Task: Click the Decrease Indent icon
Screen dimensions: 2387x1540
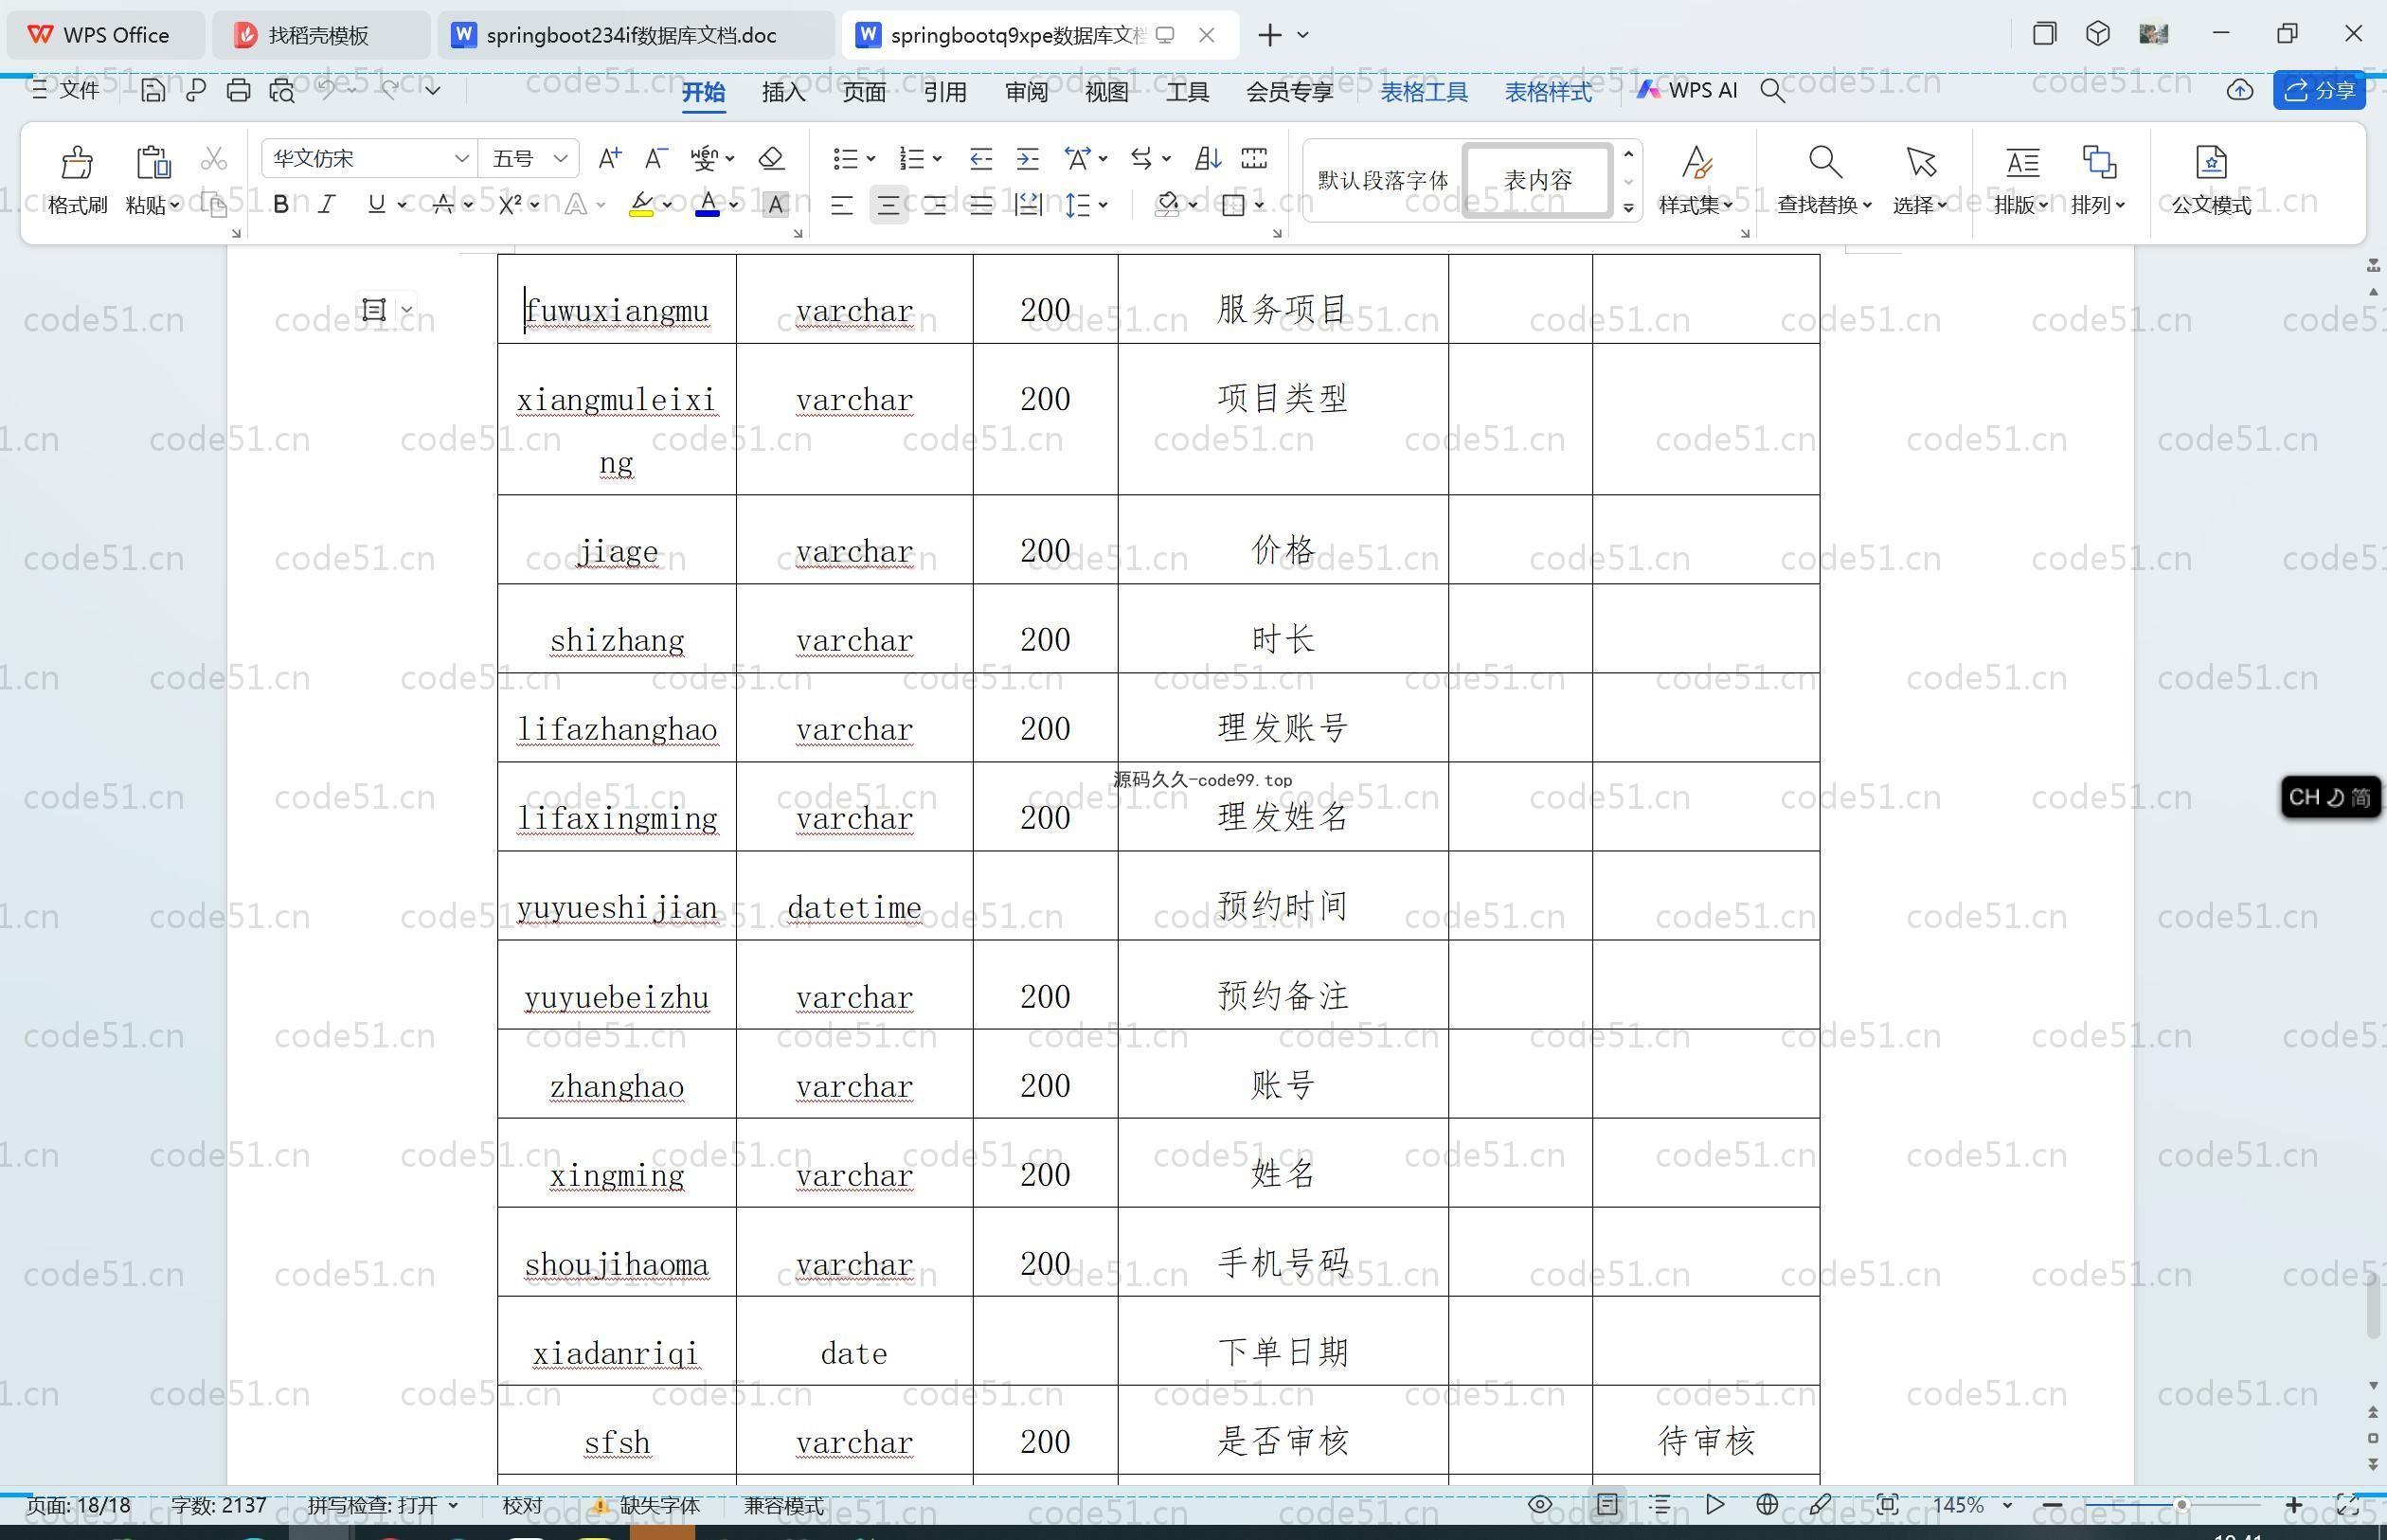Action: pos(981,158)
